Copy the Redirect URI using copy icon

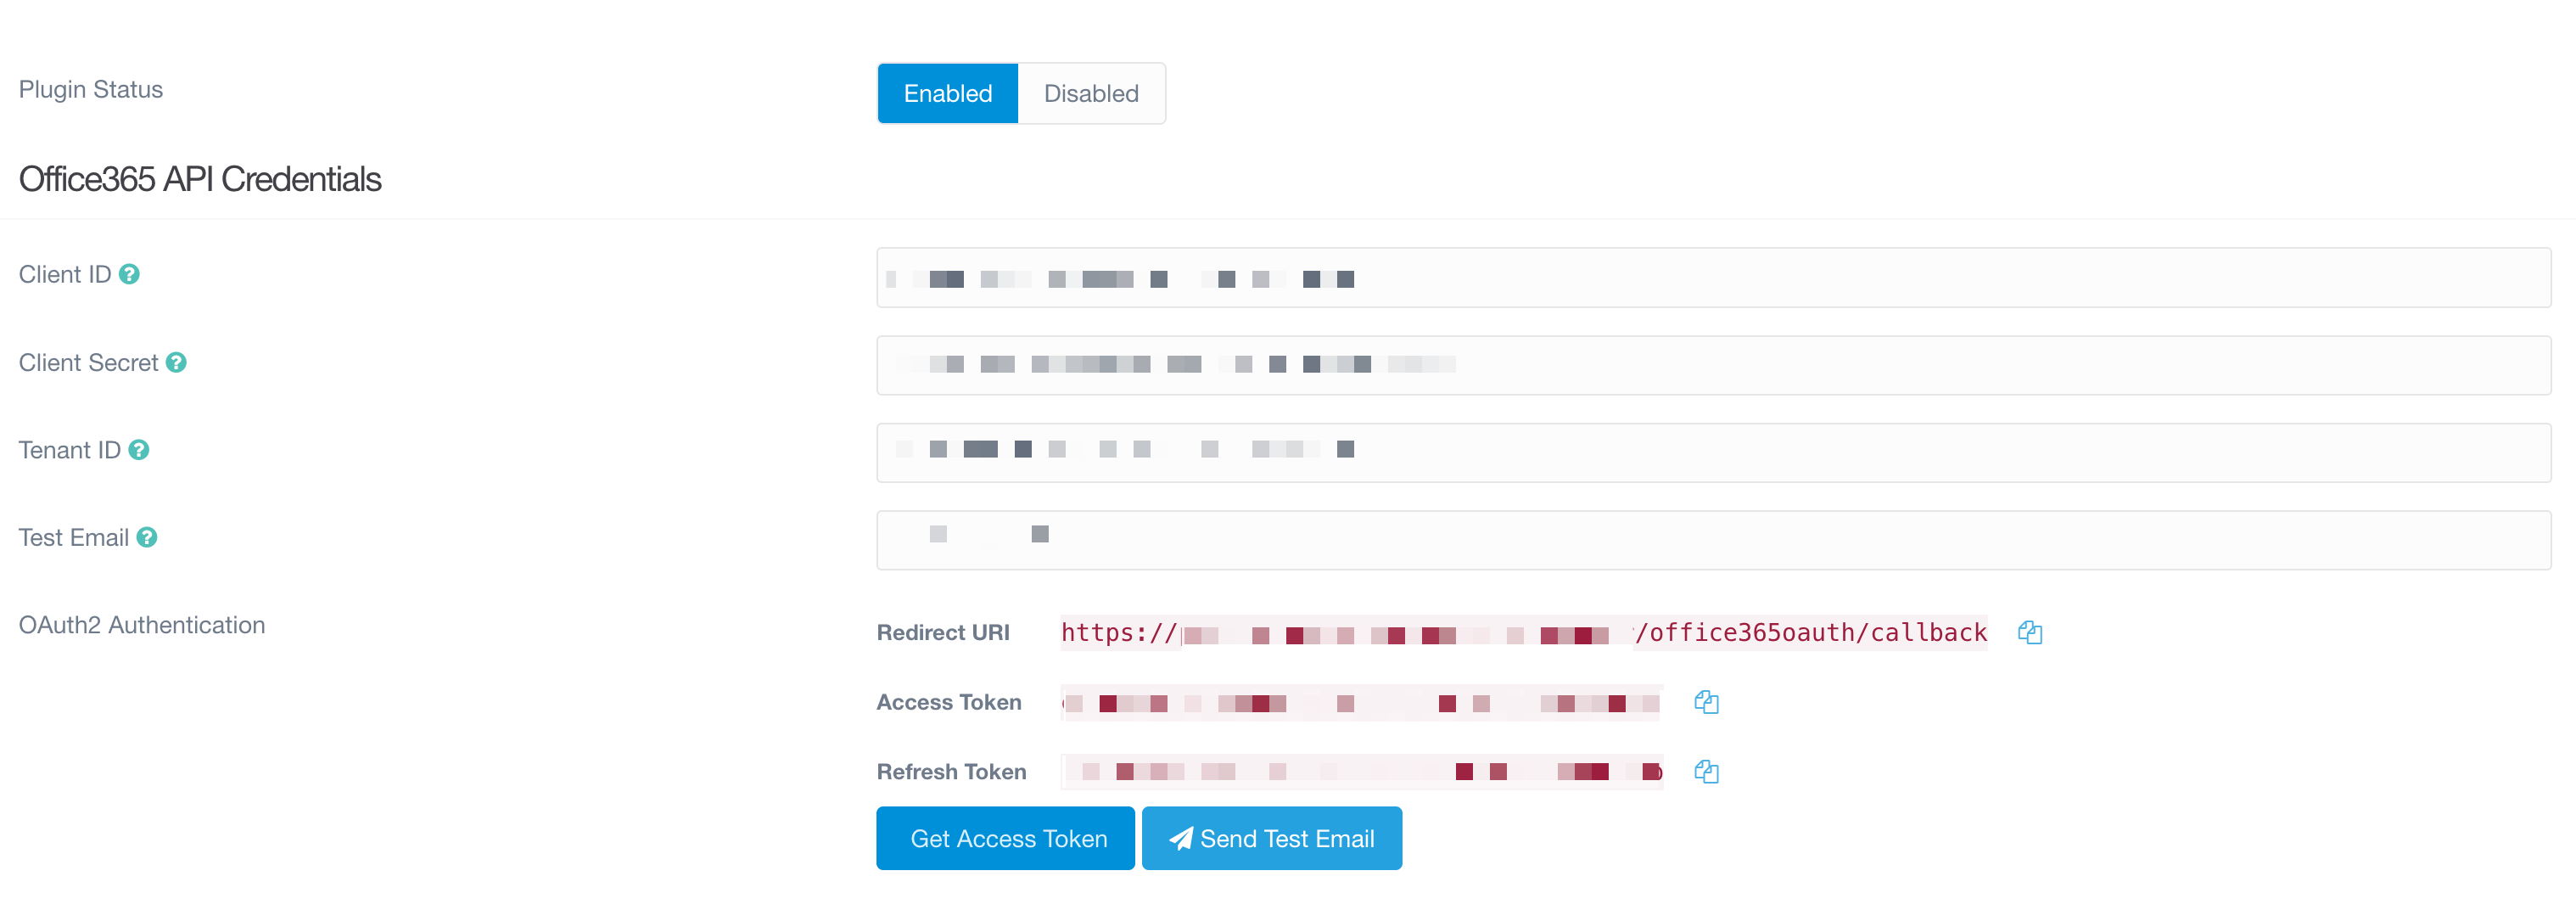click(2029, 632)
